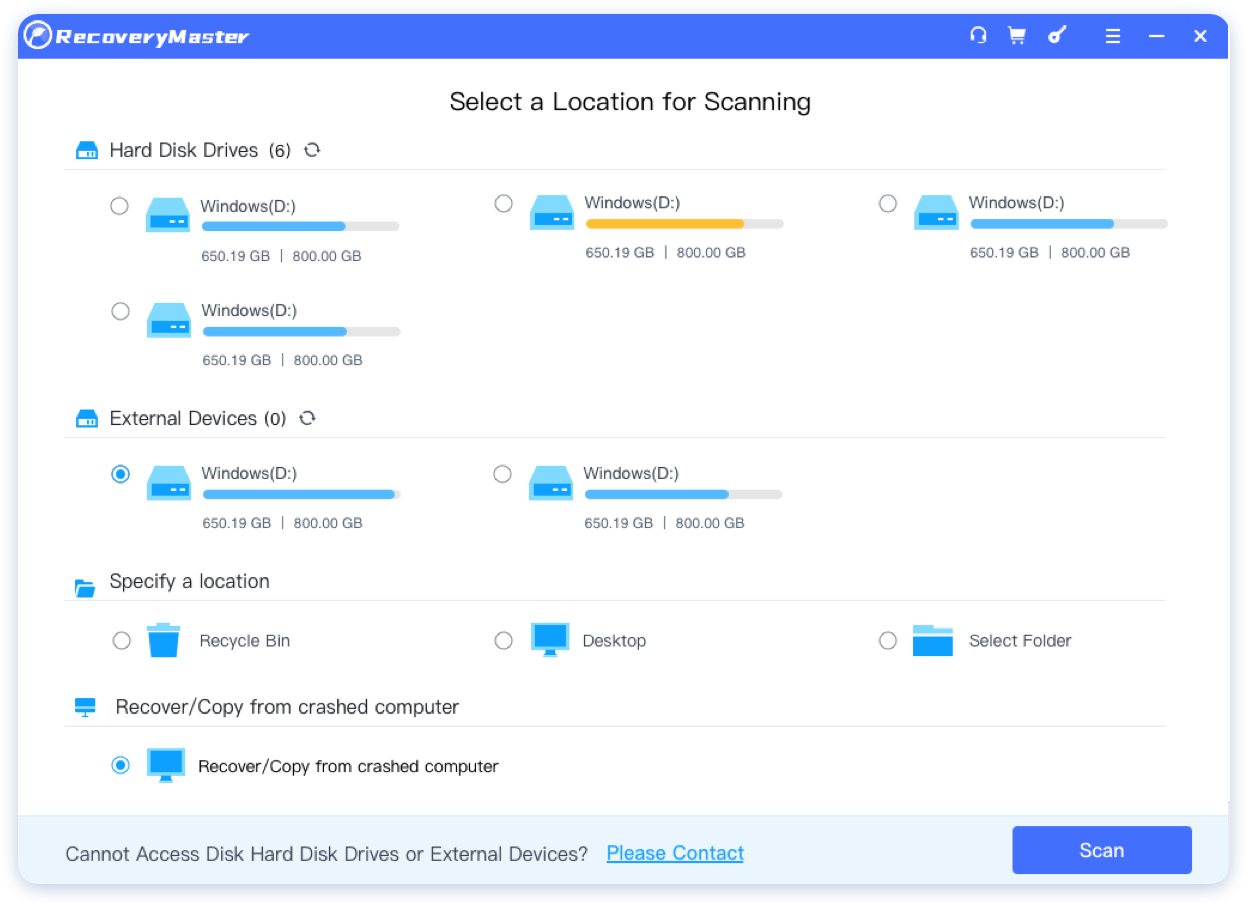This screenshot has height=906, width=1248.
Task: Click the Specify a location heading
Action: click(x=190, y=581)
